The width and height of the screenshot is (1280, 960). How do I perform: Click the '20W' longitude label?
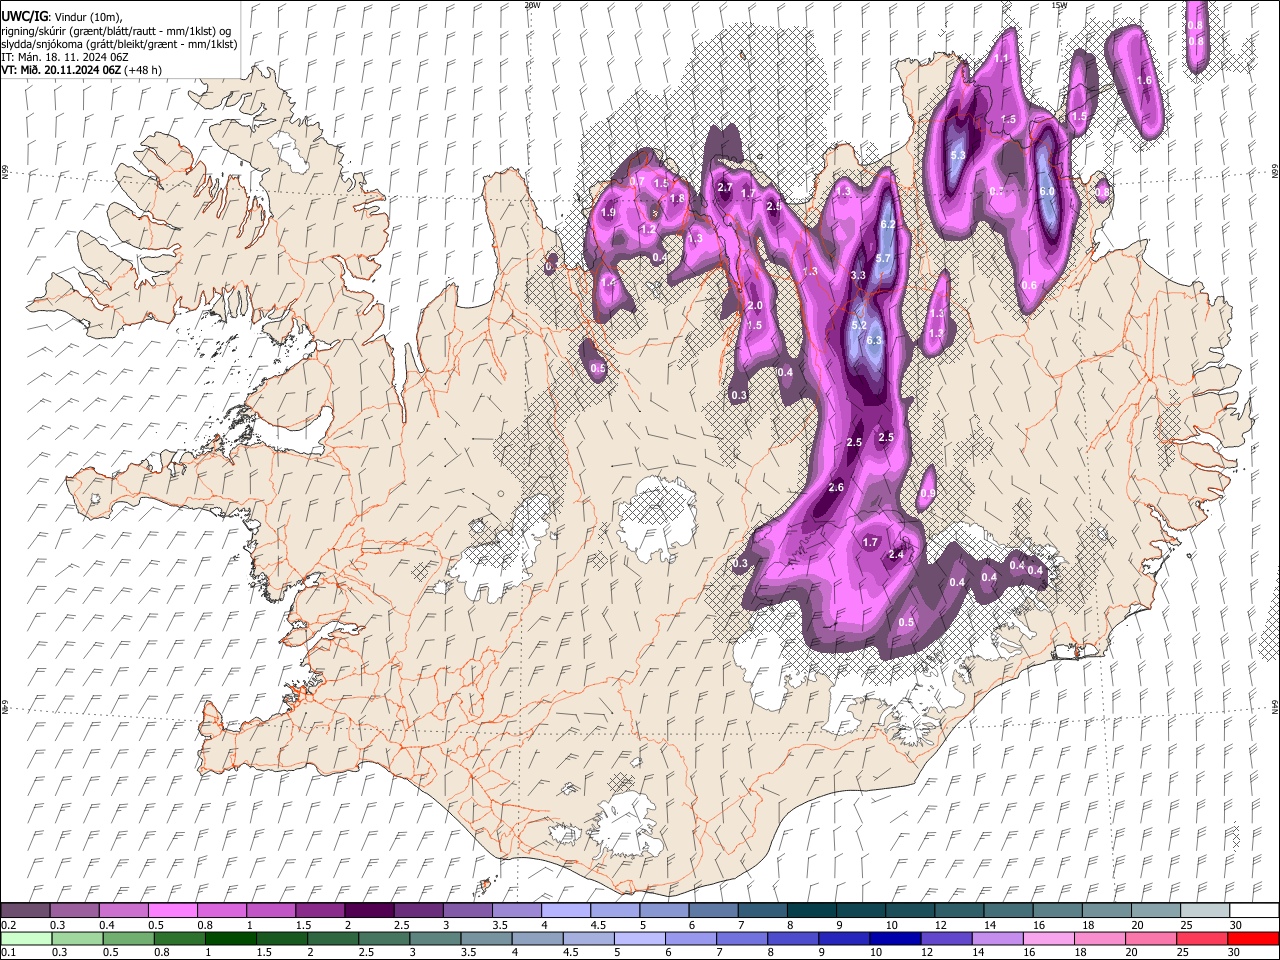tap(532, 5)
